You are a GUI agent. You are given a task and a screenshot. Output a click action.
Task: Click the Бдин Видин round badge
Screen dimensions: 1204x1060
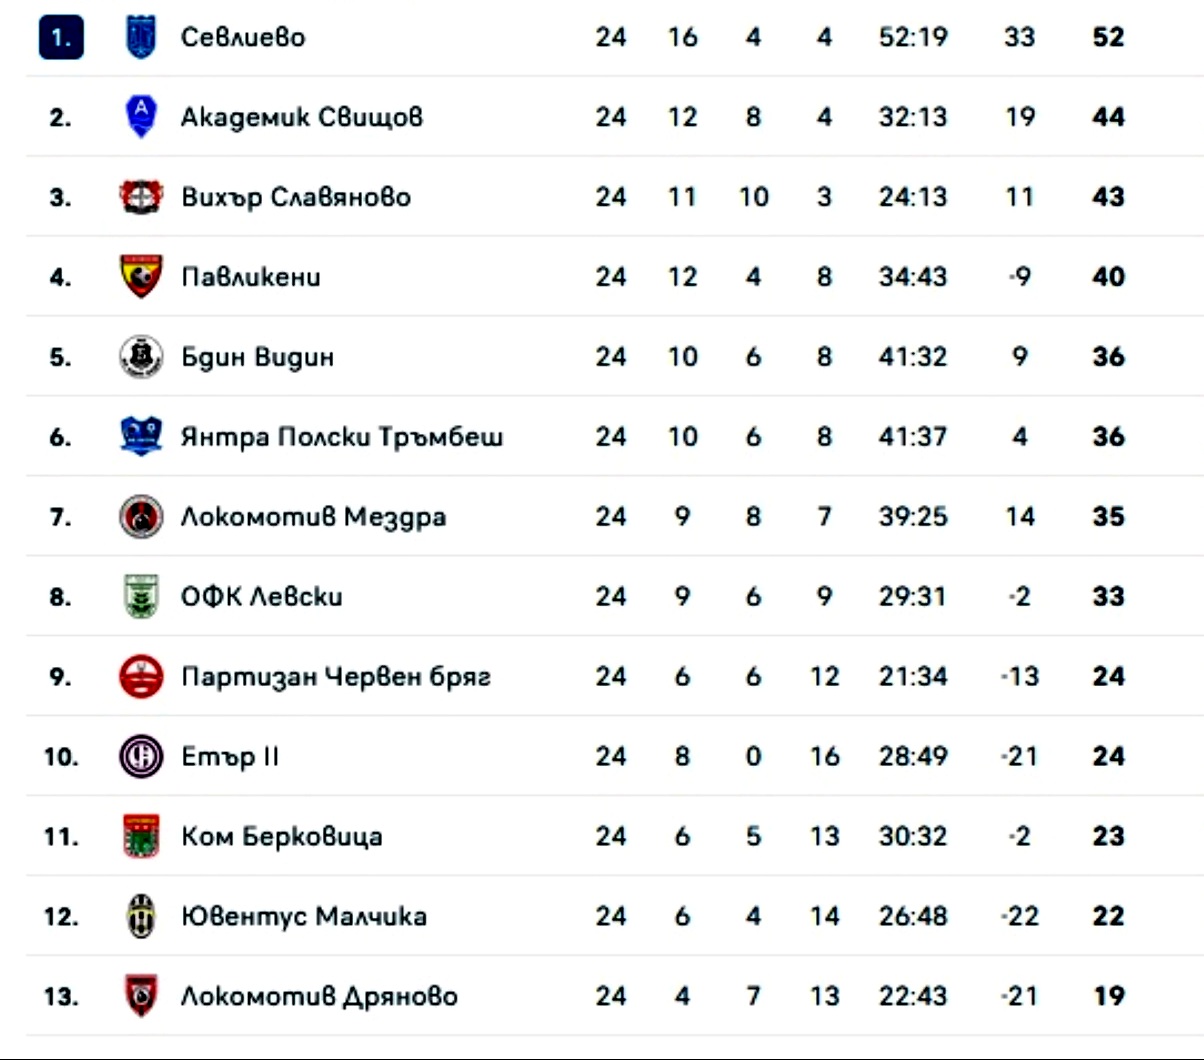(141, 357)
